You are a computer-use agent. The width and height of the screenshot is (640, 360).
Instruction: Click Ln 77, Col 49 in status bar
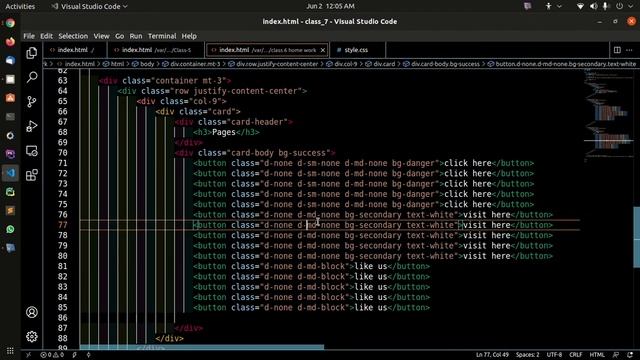click(492, 355)
